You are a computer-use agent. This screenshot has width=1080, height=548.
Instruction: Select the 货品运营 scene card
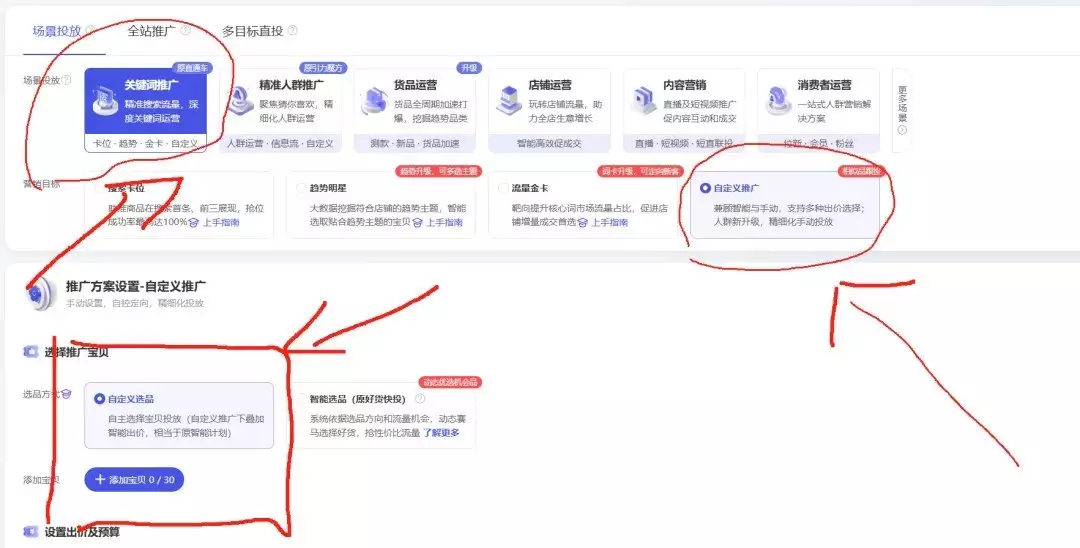(x=415, y=110)
